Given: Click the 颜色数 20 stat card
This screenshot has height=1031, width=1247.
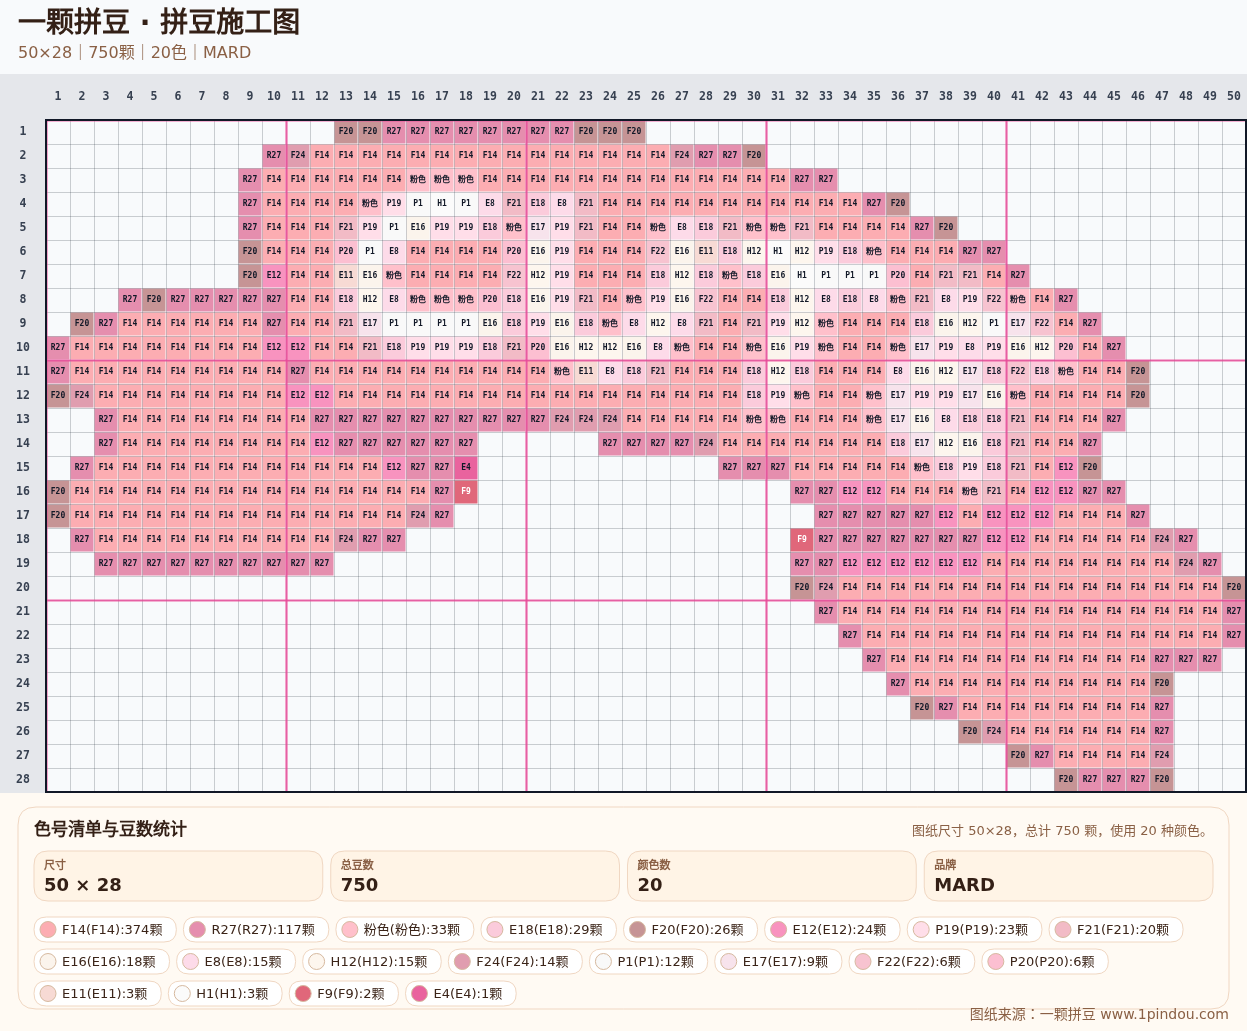Looking at the screenshot, I should click(x=771, y=876).
